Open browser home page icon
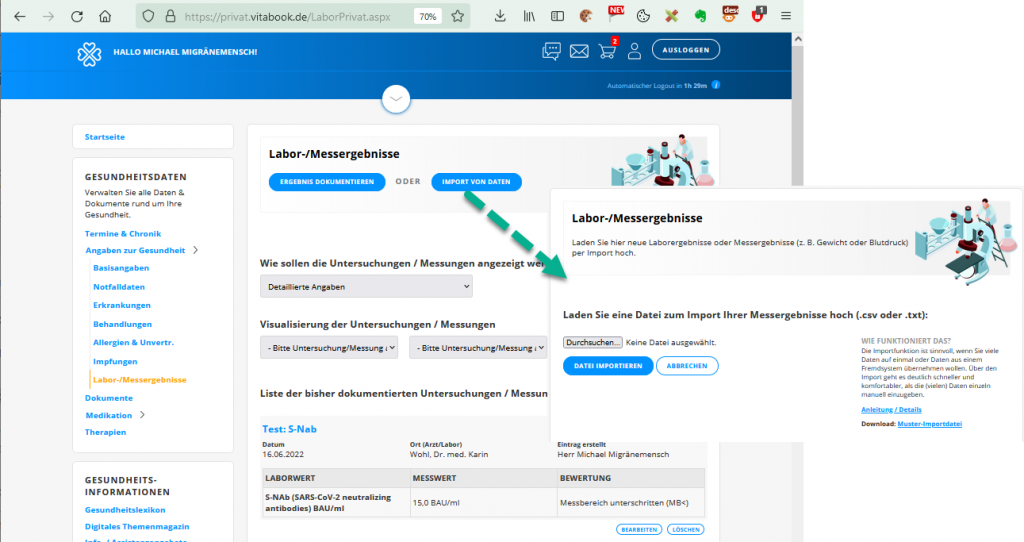 pos(105,16)
